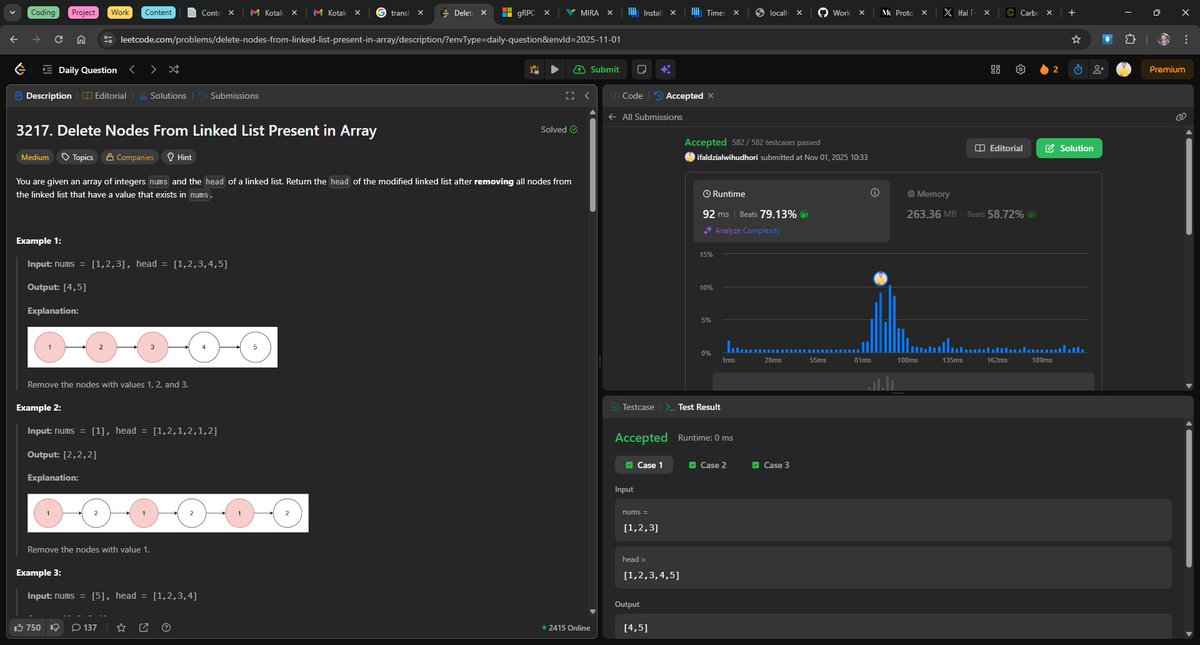
Task: Click the timer stopwatch icon
Action: [x=1078, y=70]
